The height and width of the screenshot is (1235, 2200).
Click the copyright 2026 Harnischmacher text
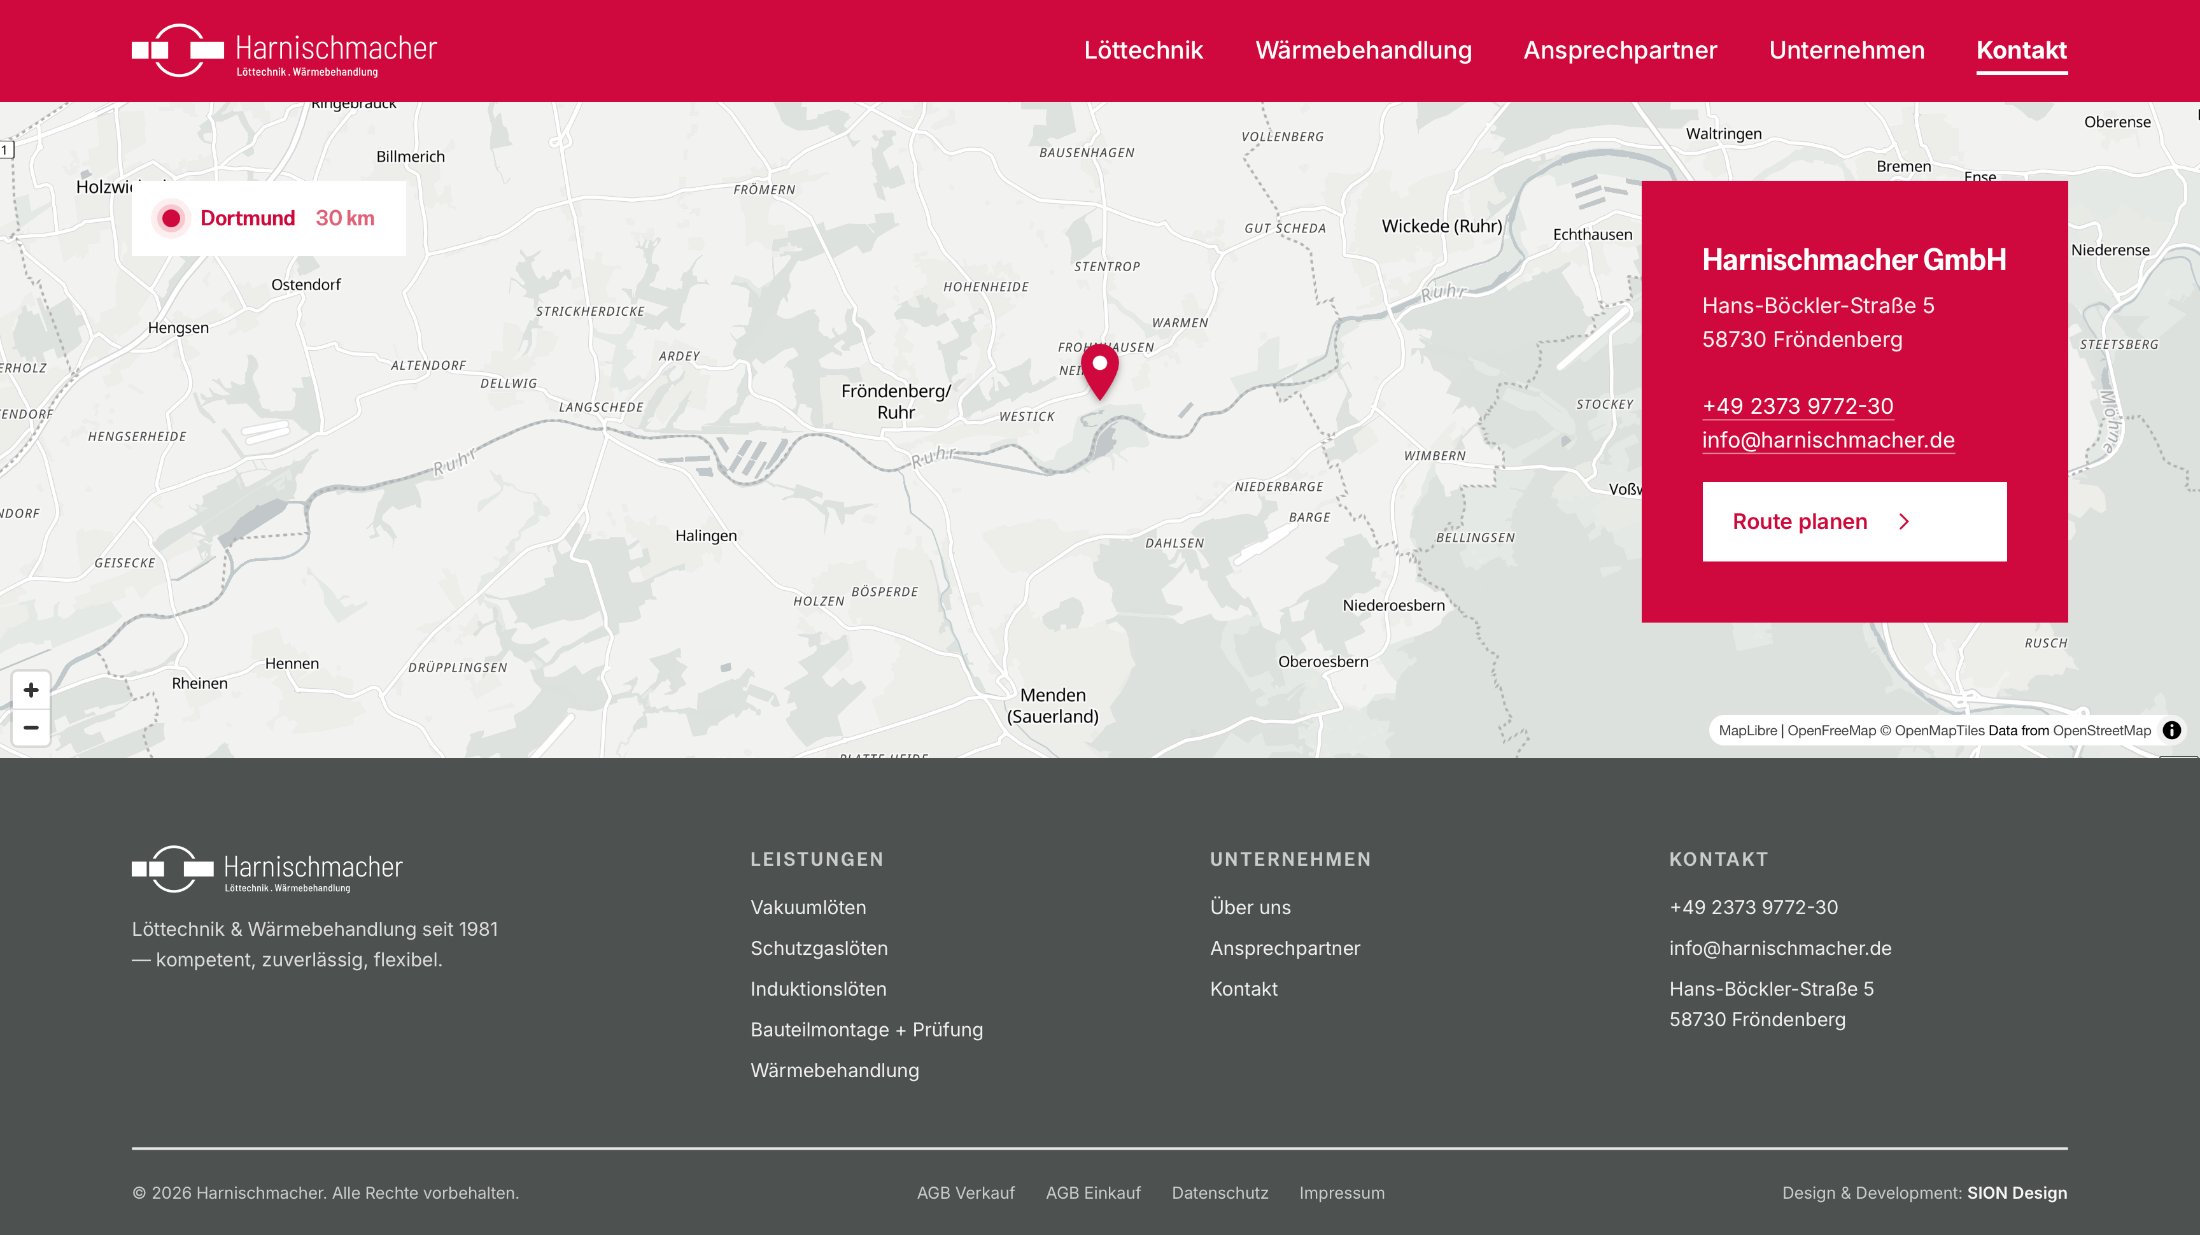325,1193
